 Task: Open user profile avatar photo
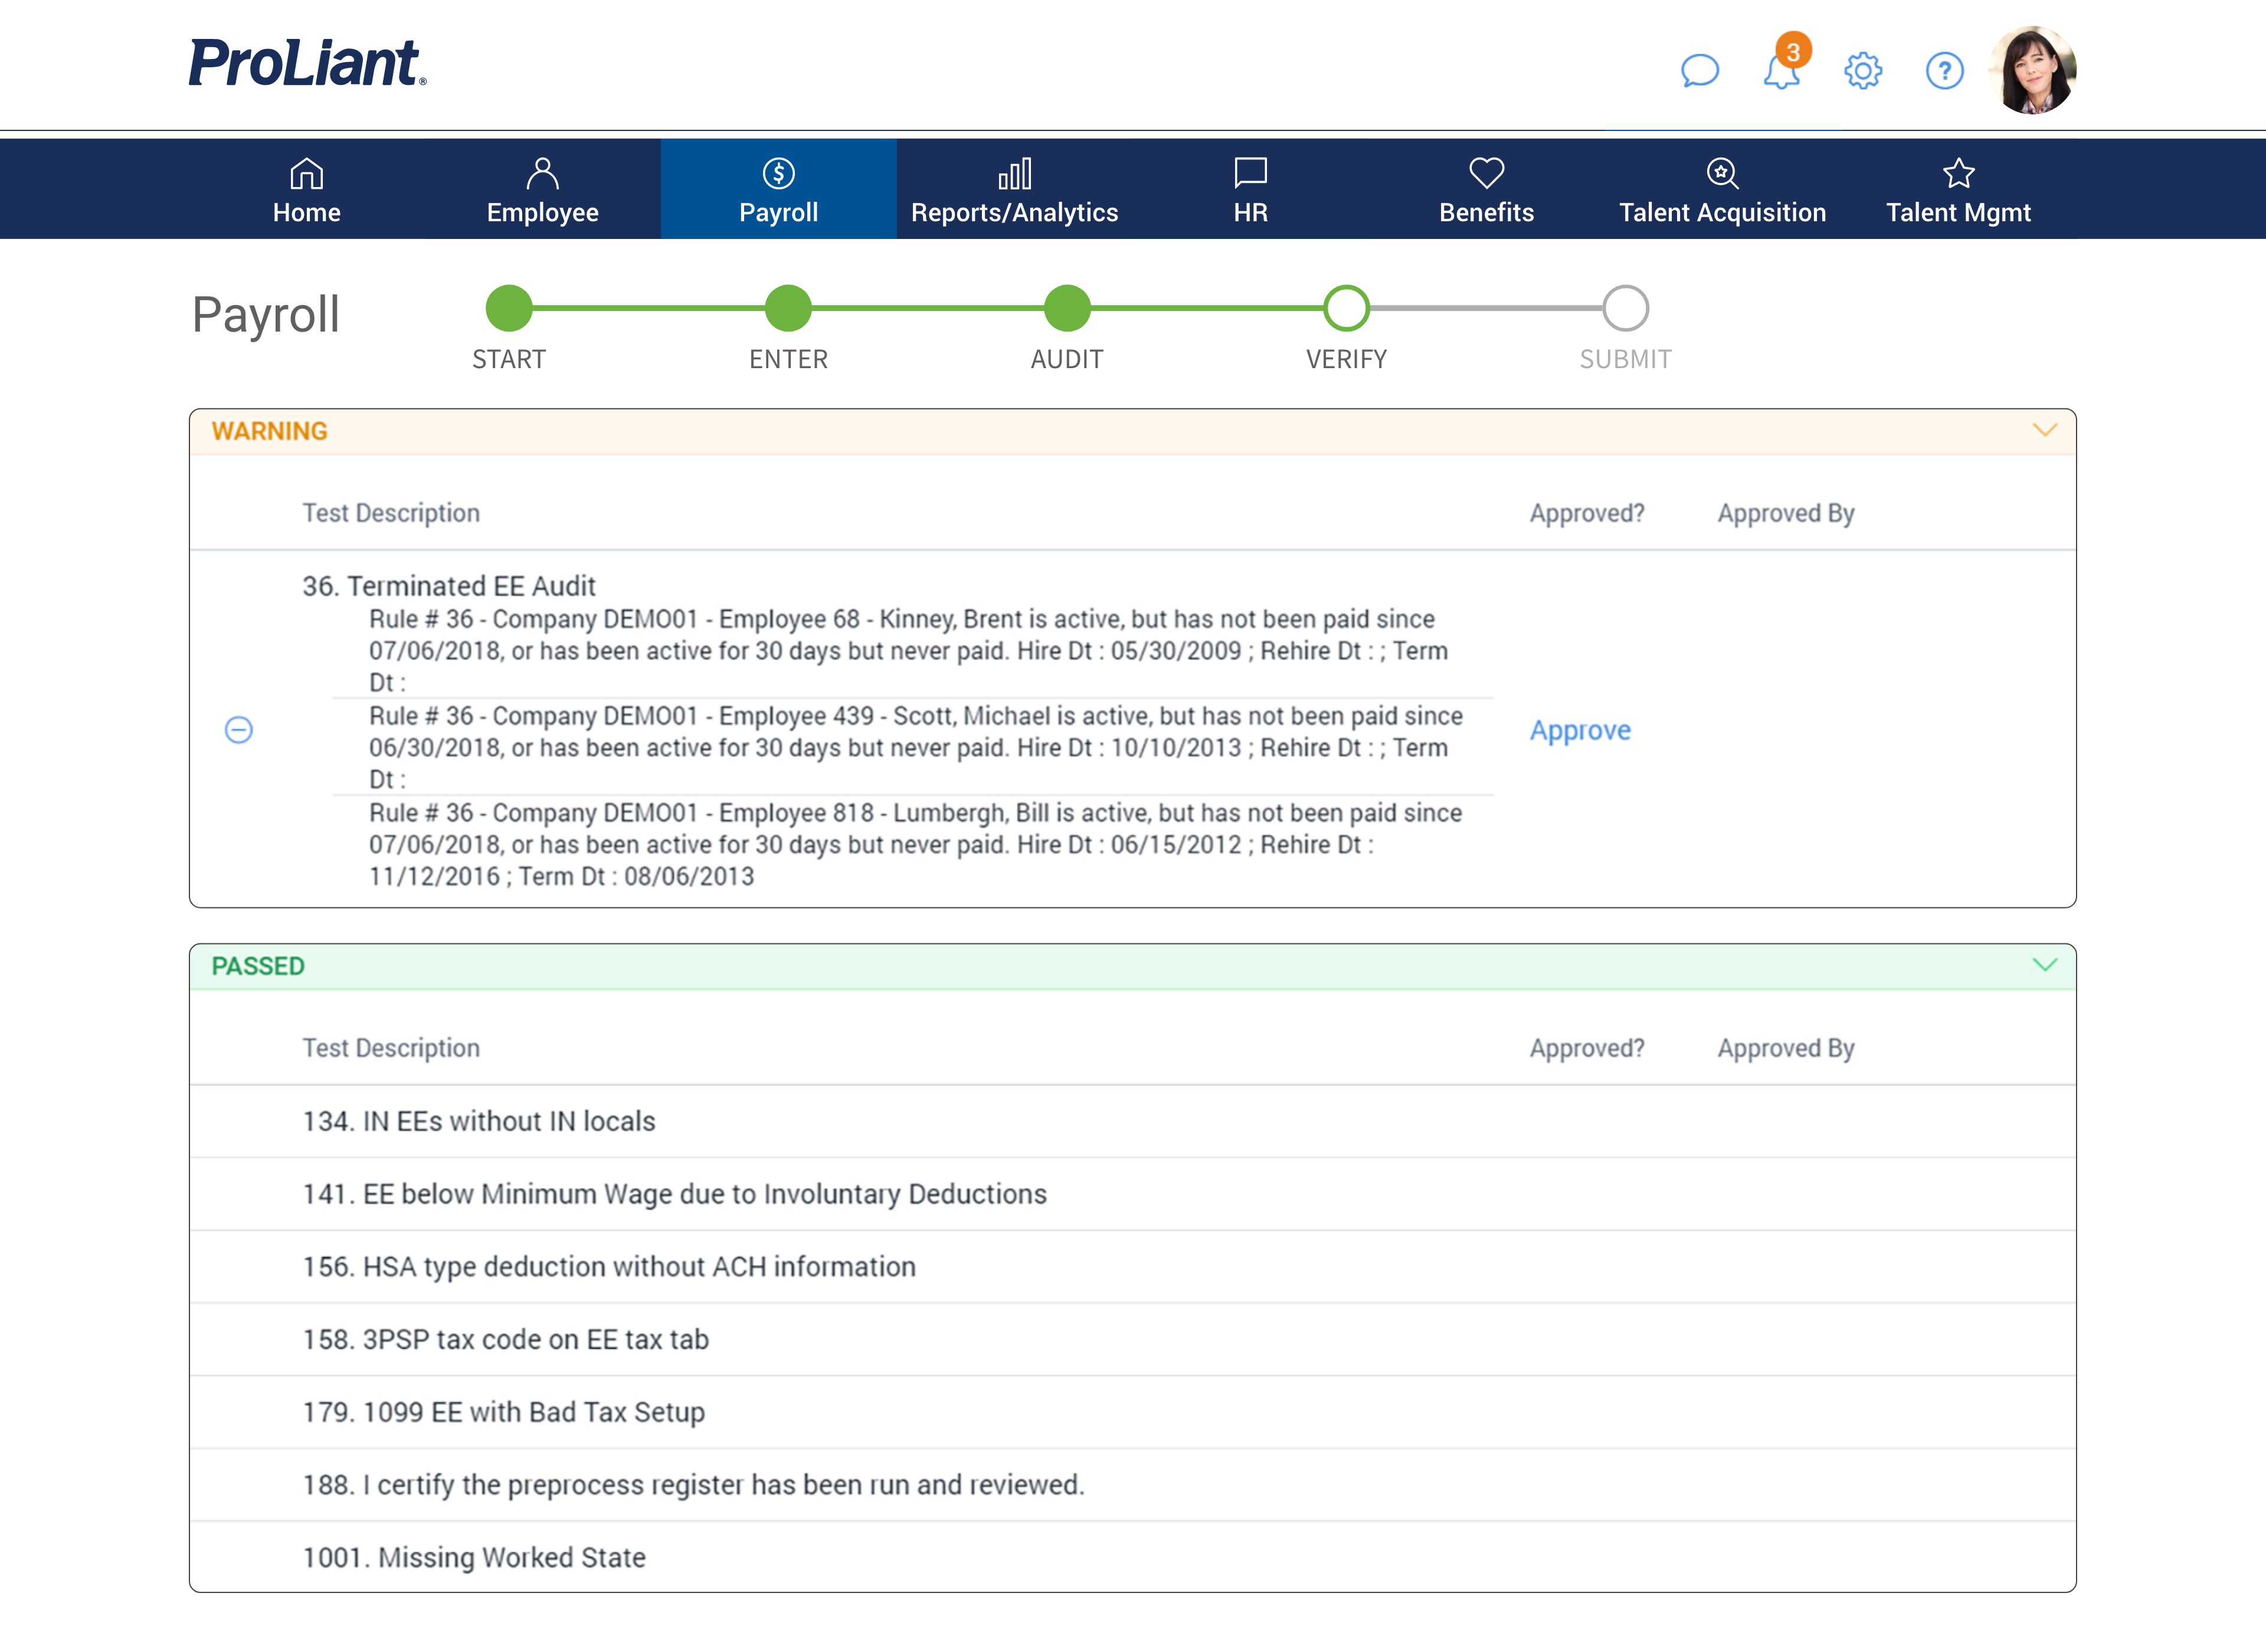coord(2033,71)
